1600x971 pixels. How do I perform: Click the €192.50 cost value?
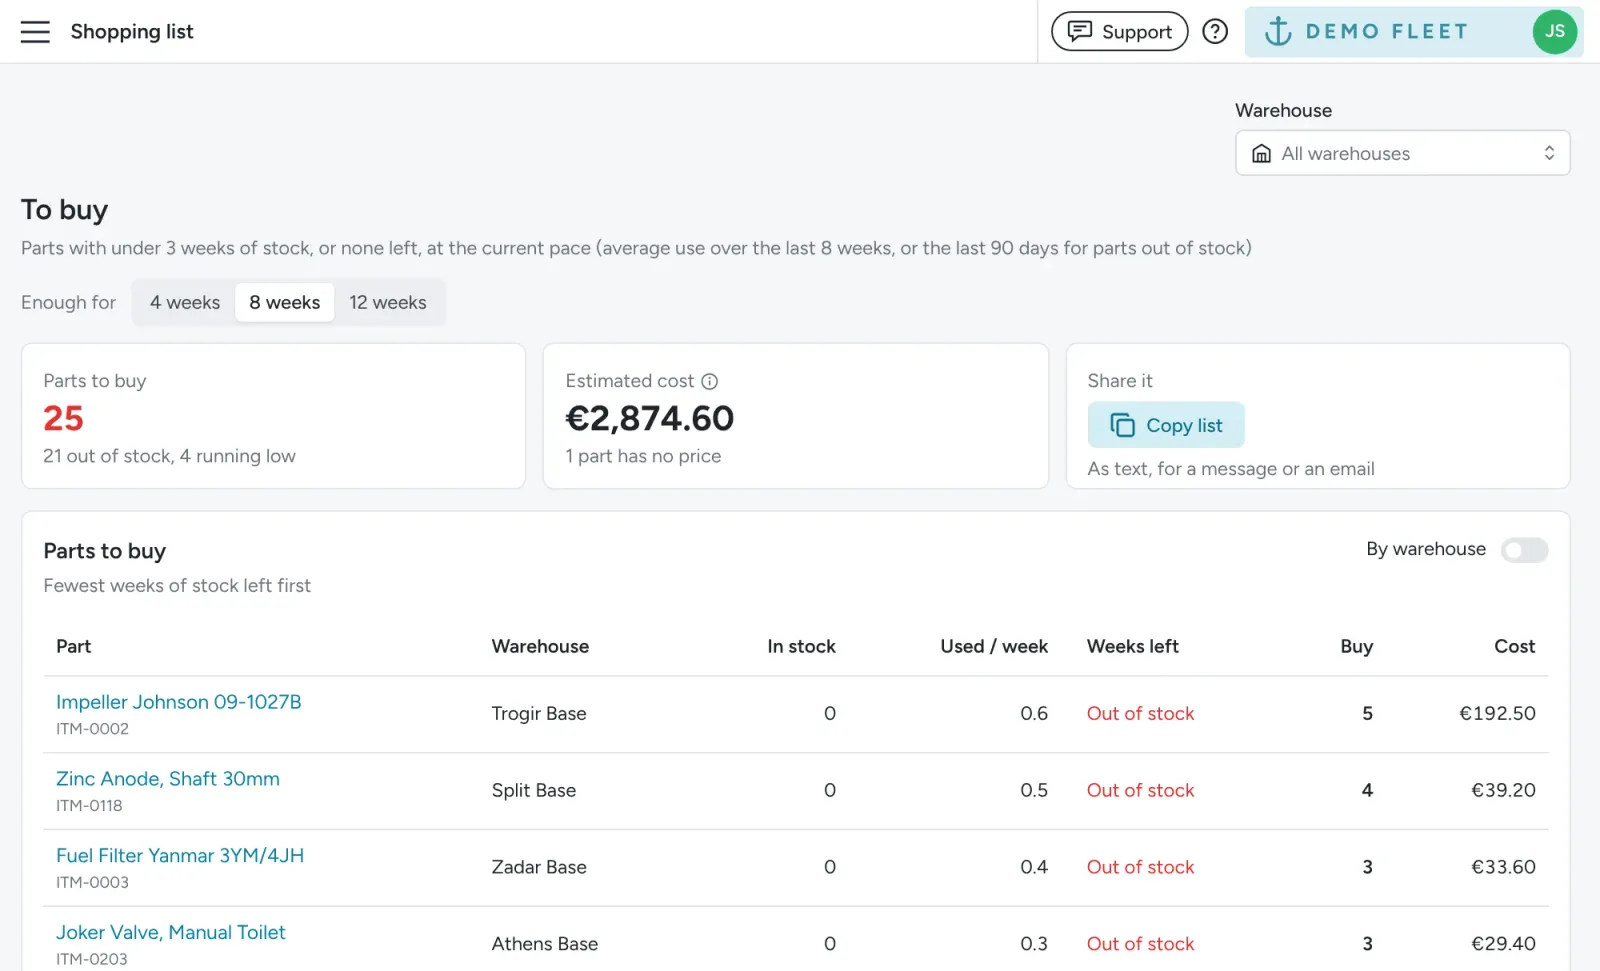tap(1497, 714)
